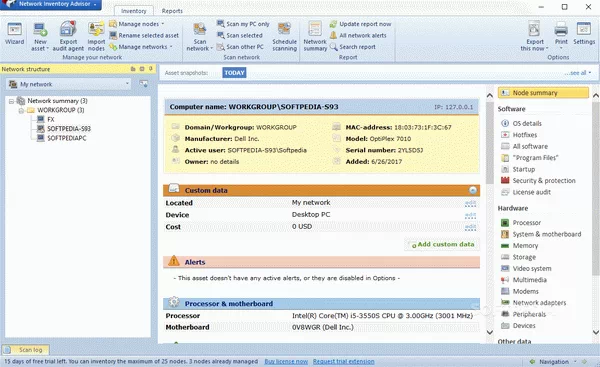Click Search report
600x367 pixels.
353,47
